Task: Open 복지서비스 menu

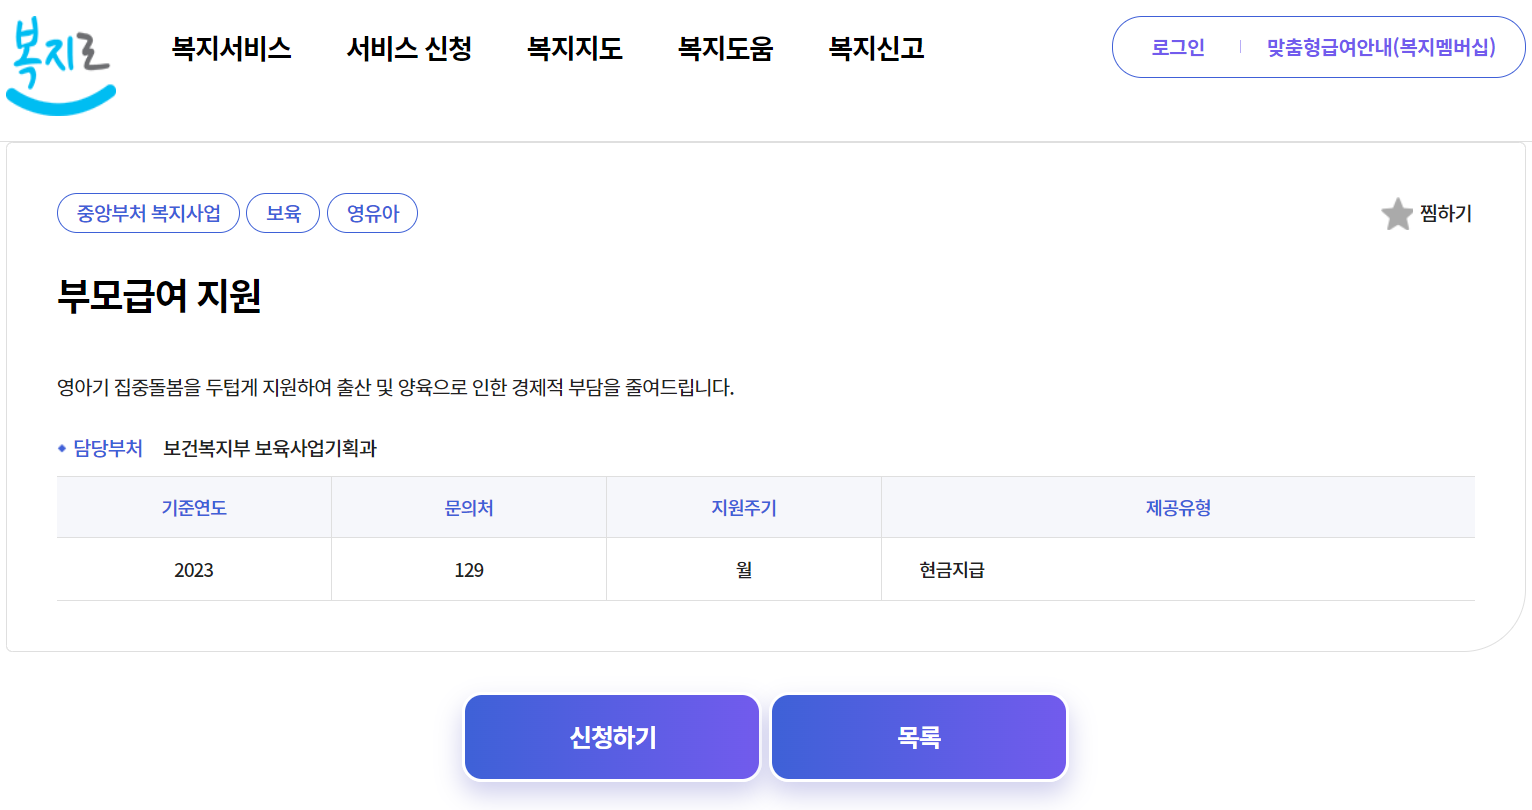Action: pyautogui.click(x=231, y=49)
